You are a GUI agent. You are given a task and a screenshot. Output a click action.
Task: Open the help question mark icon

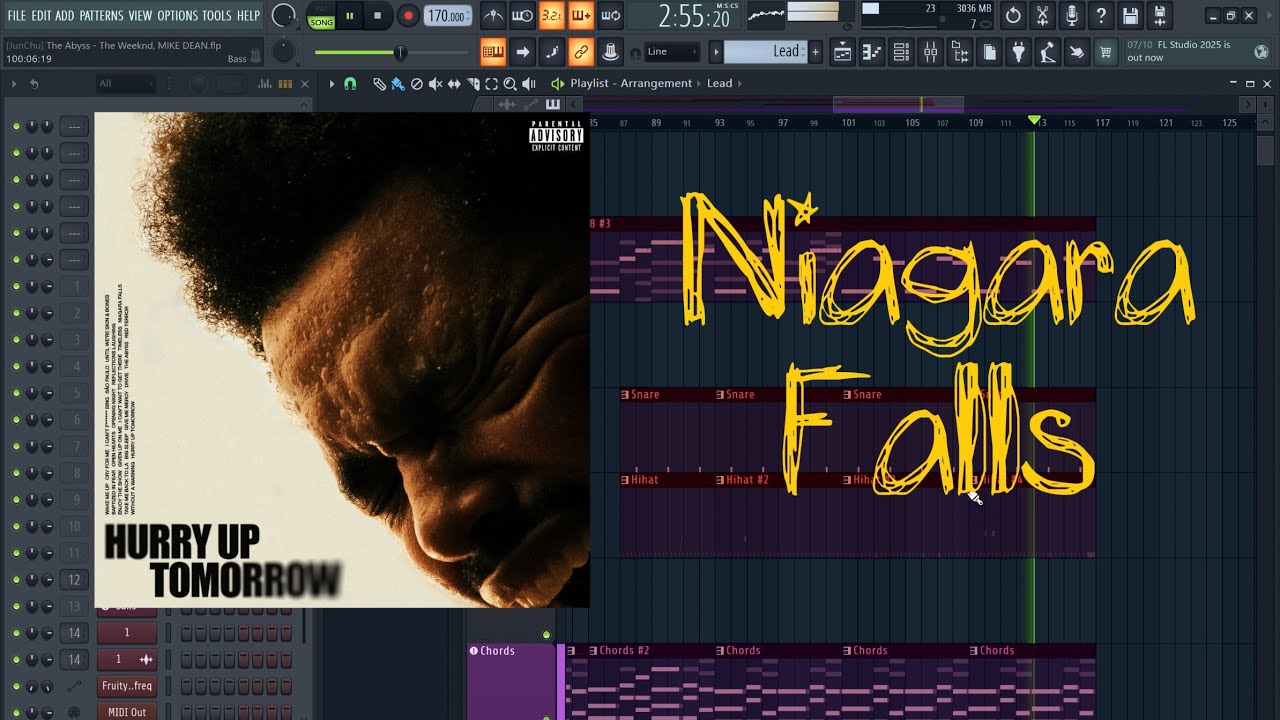[x=1101, y=16]
